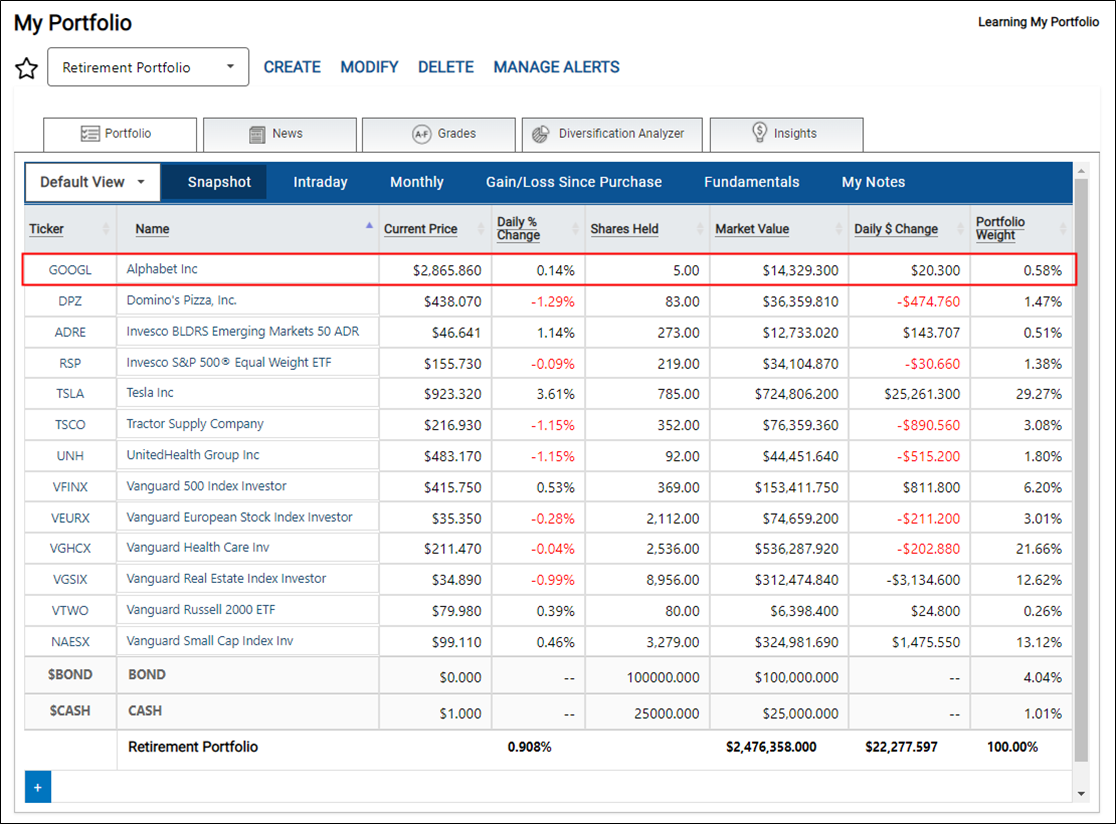This screenshot has width=1116, height=824.
Task: Click the News tab newspaper icon
Action: (x=257, y=134)
